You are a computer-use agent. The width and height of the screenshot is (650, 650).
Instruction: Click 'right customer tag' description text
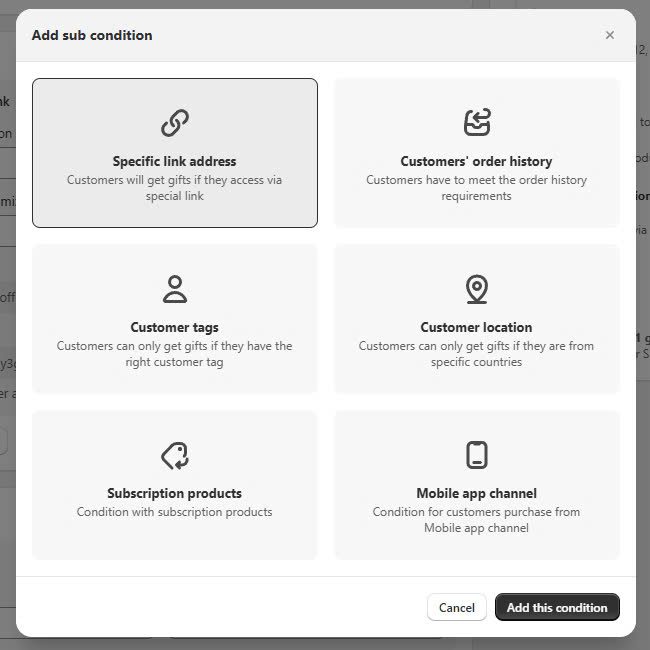[x=175, y=354]
